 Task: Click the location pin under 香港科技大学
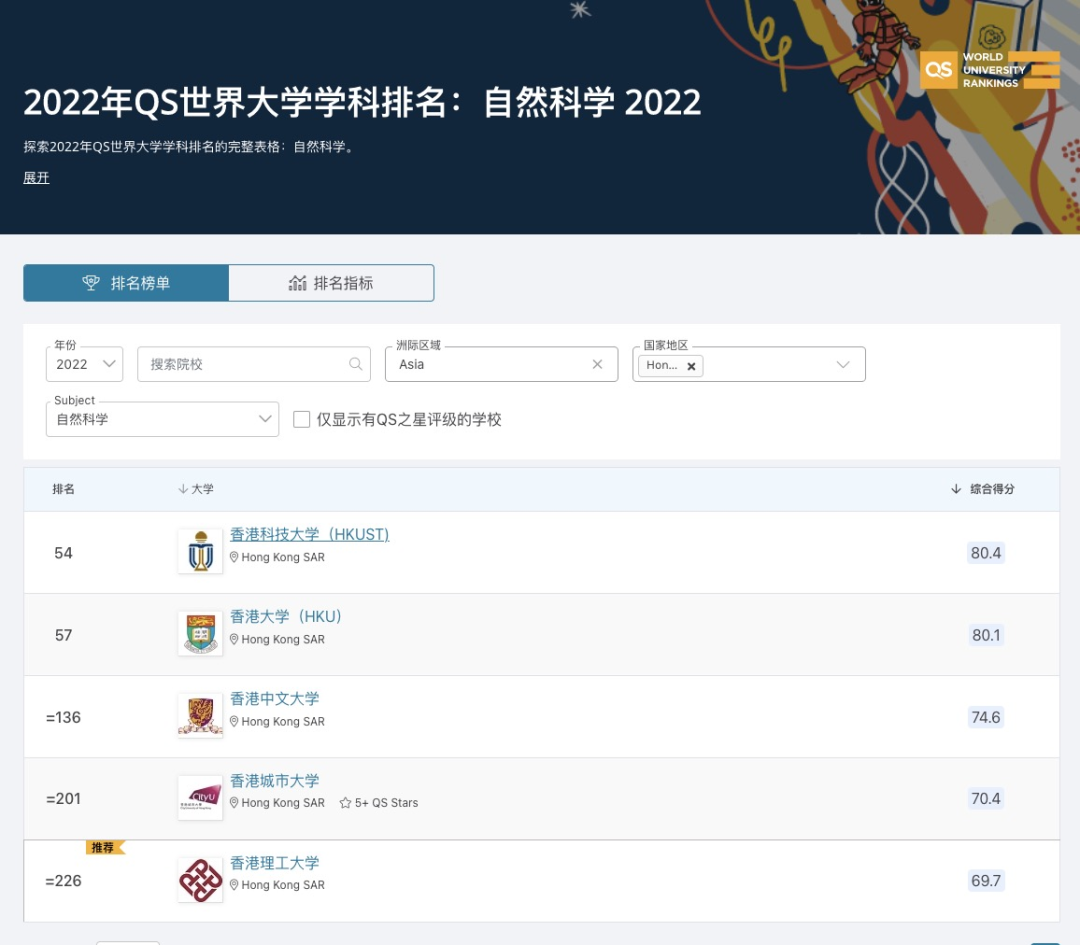click(234, 557)
